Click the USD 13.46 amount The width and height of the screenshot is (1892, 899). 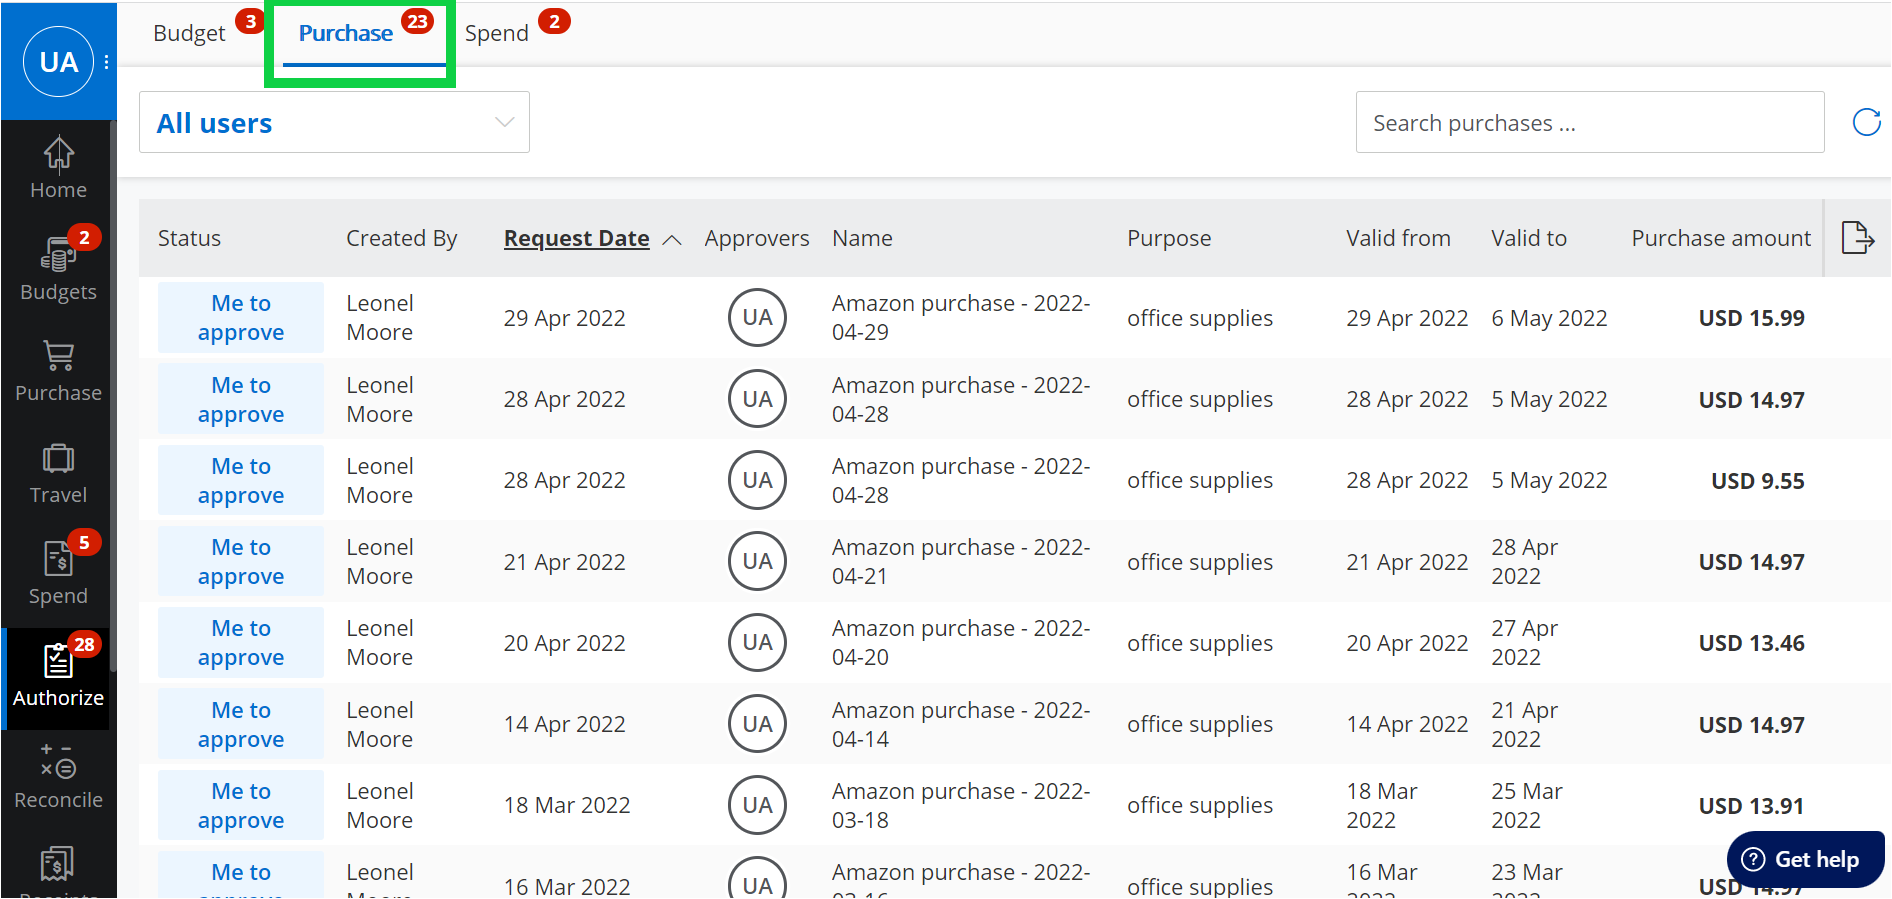pos(1751,643)
